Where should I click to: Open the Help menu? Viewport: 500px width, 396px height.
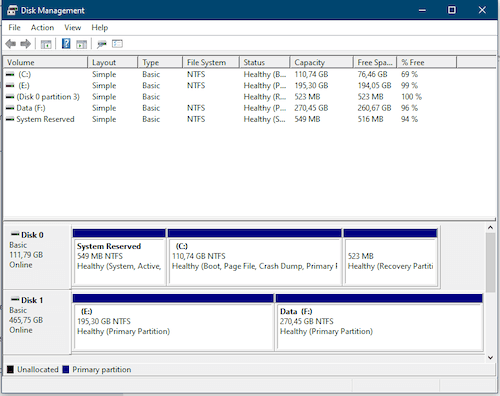pos(100,28)
